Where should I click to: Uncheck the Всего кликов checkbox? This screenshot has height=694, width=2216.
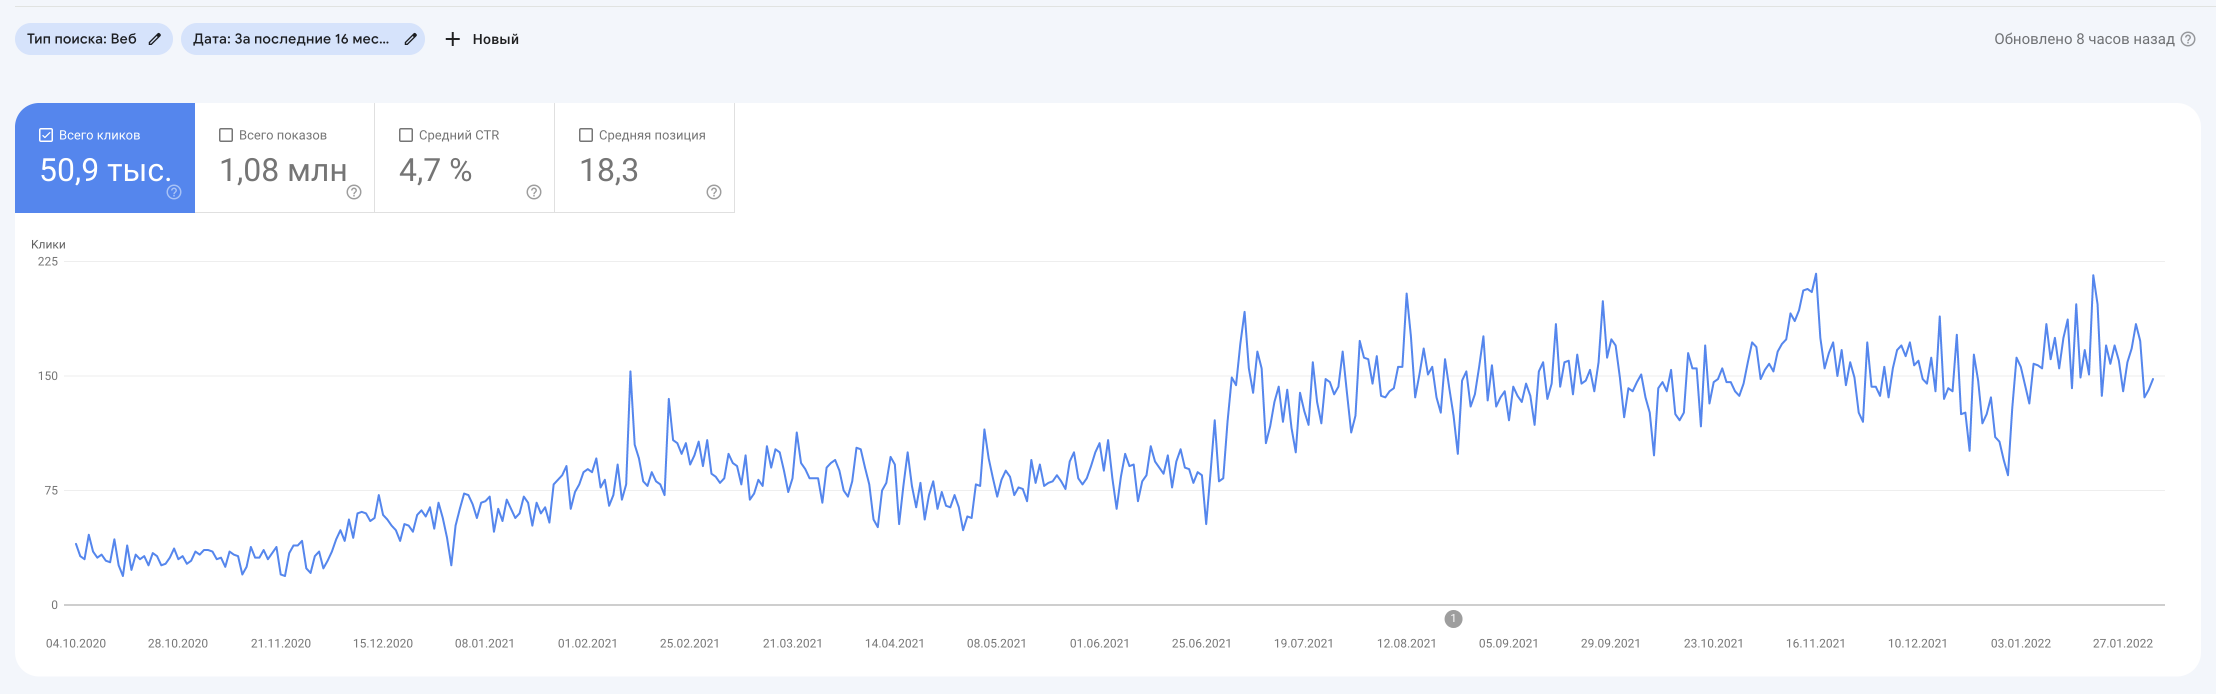(46, 135)
